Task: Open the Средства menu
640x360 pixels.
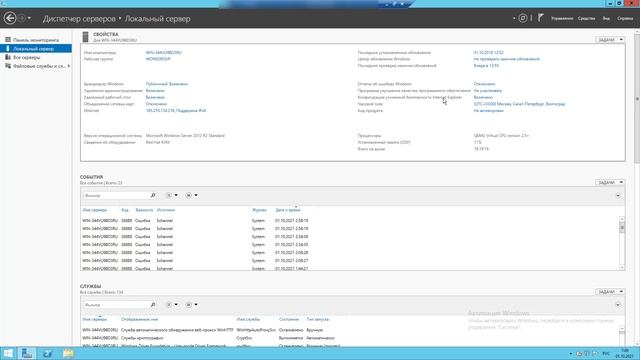Action: coord(587,18)
